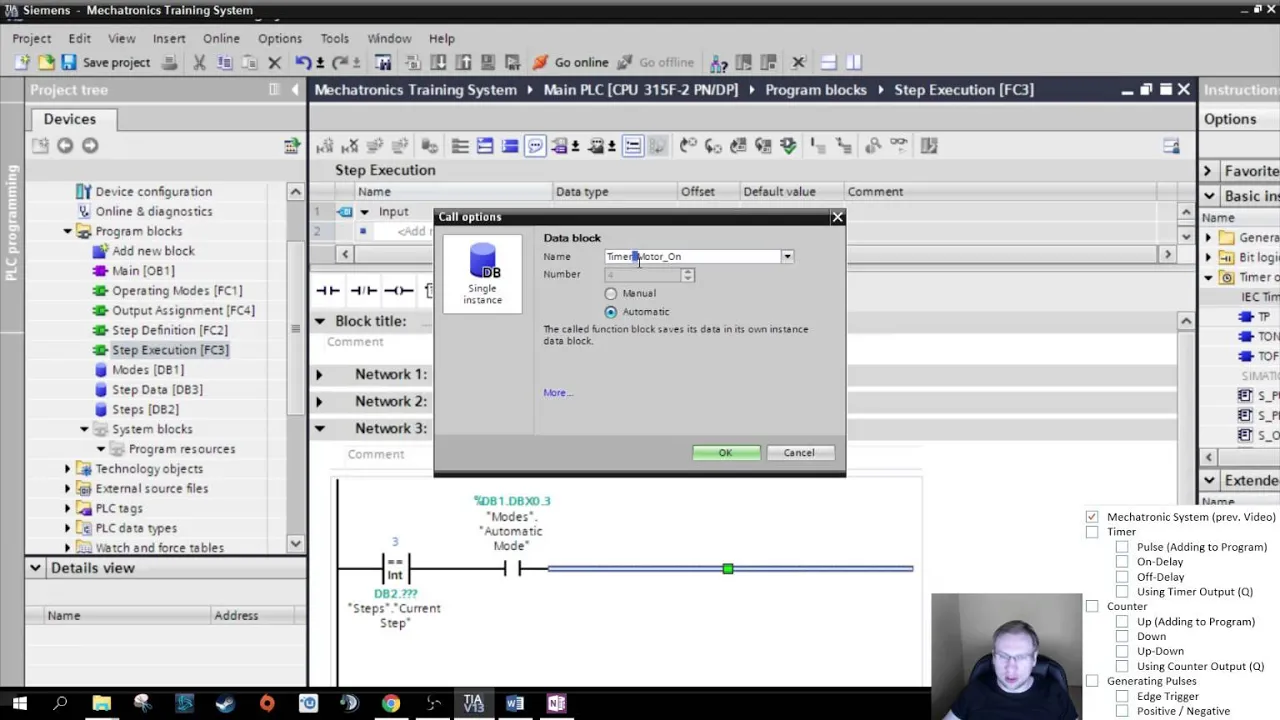Open the Edit menu
The image size is (1280, 720).
79,38
